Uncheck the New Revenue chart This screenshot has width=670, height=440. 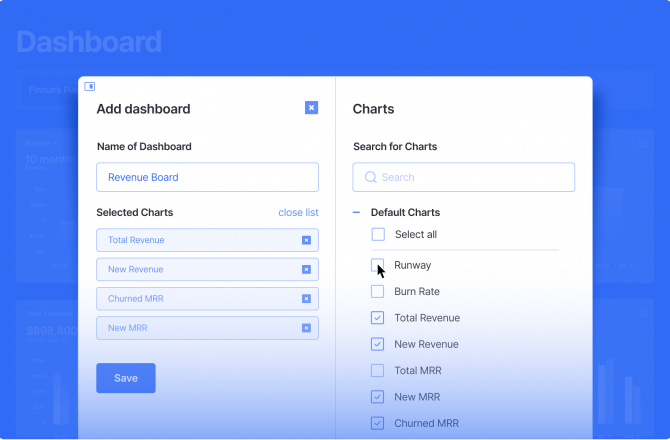point(378,344)
